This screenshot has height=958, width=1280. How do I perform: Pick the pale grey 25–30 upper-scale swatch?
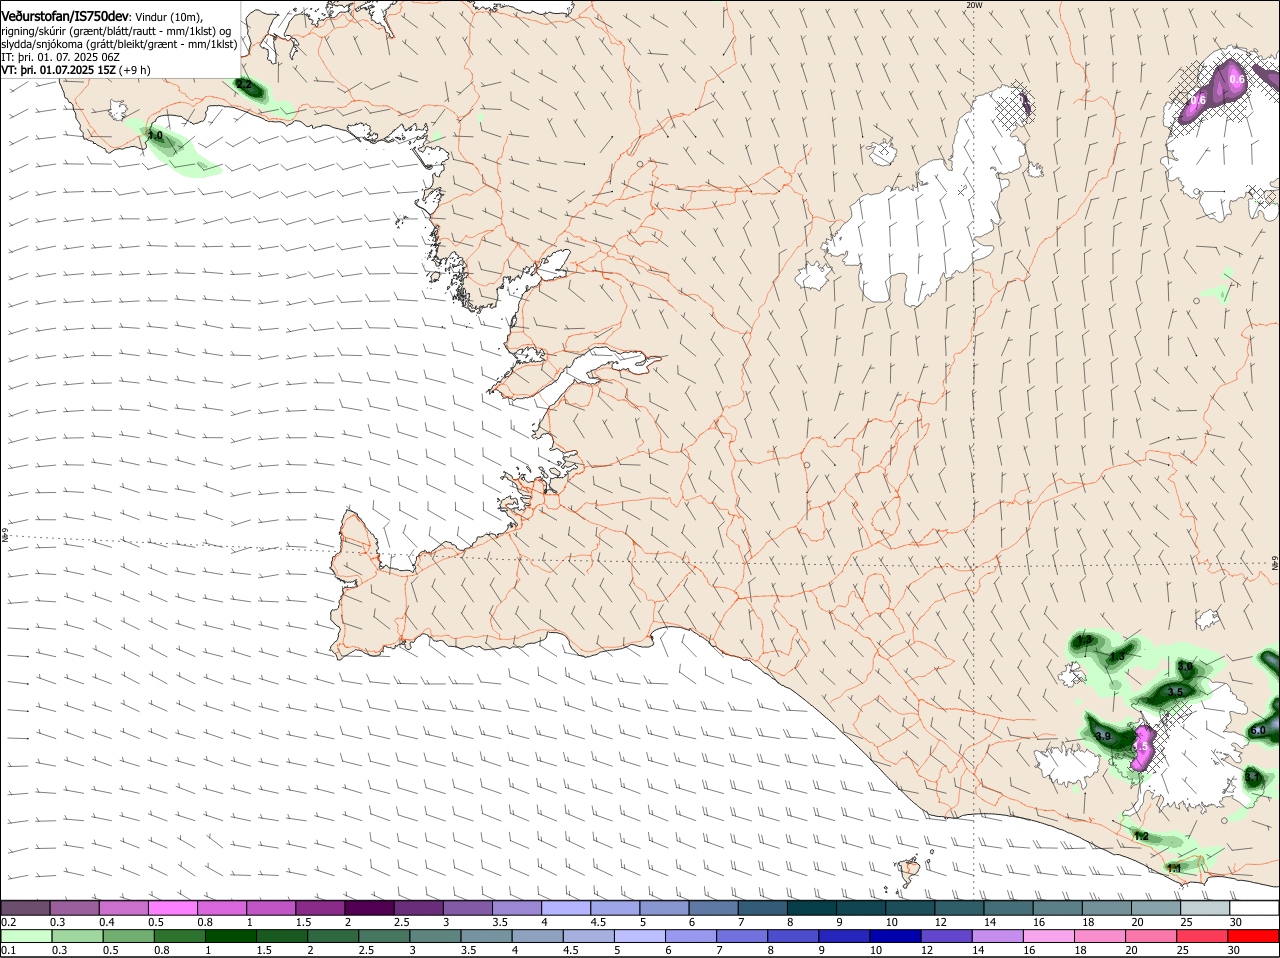(x=1204, y=908)
